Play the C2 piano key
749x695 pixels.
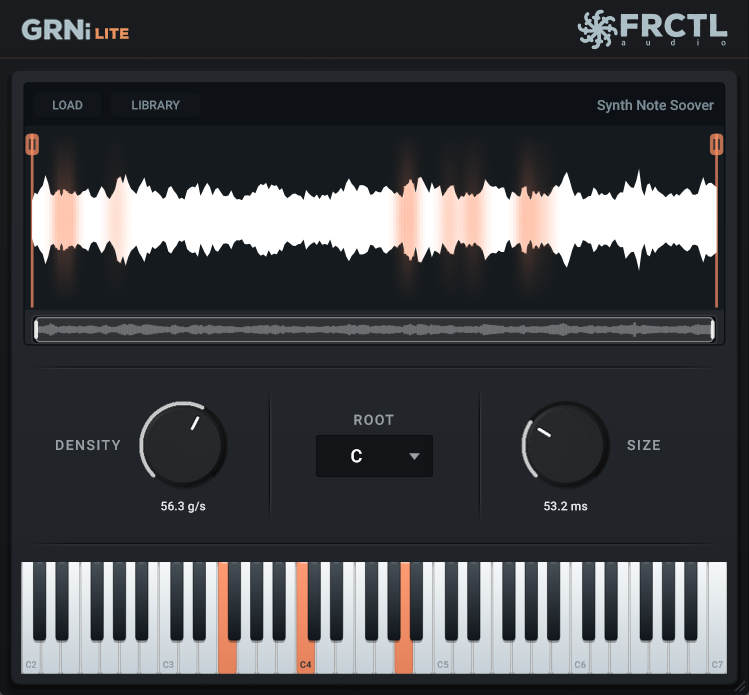click(x=31, y=658)
